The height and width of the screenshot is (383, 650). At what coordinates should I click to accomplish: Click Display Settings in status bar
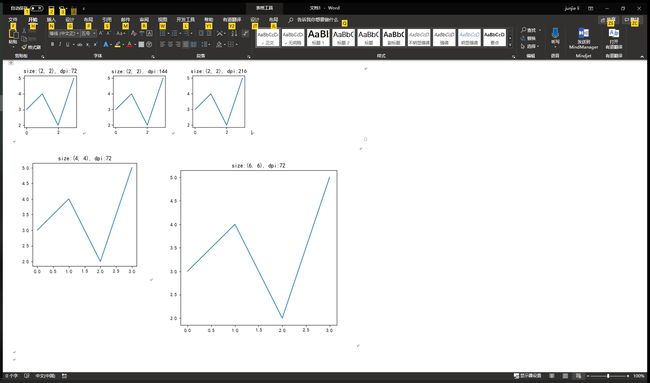pyautogui.click(x=527, y=376)
